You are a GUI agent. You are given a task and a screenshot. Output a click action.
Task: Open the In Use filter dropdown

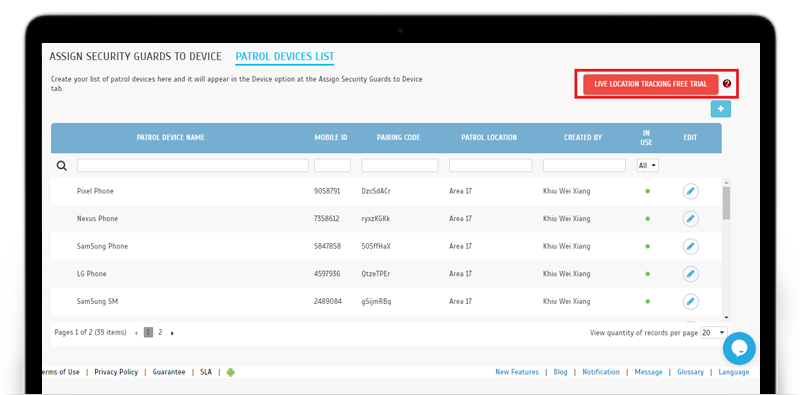[647, 166]
